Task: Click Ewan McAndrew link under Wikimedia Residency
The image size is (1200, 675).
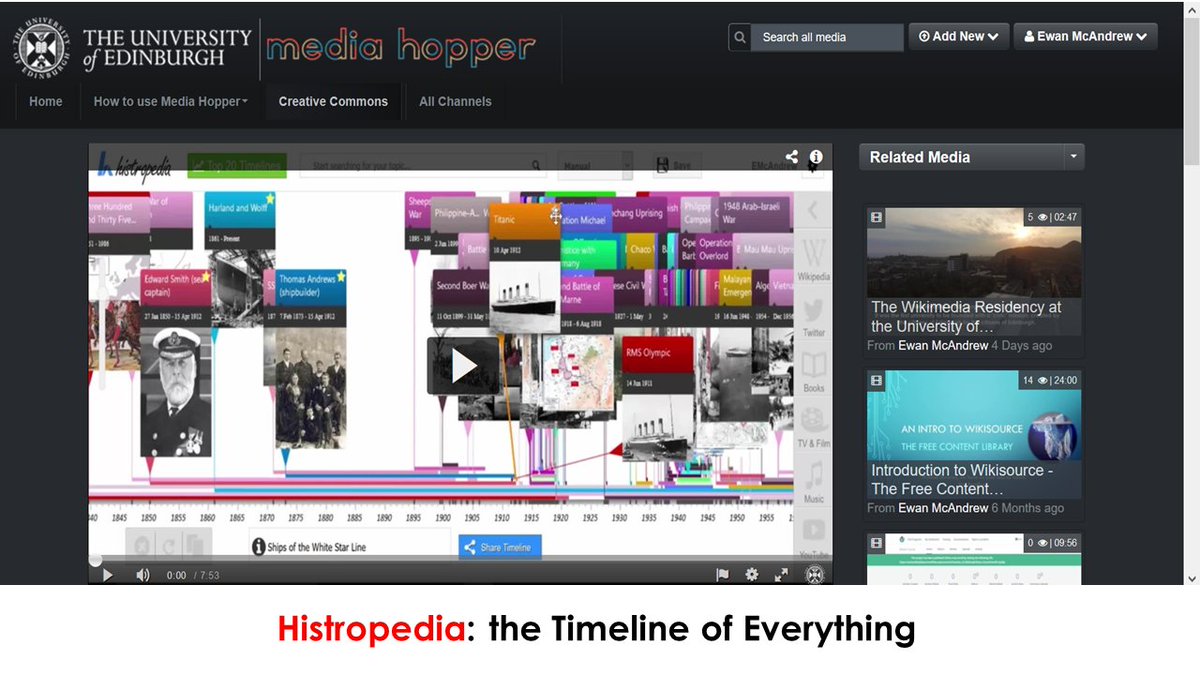Action: coord(943,345)
